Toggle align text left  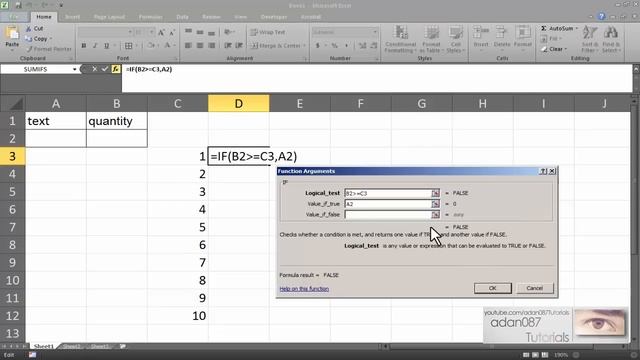coord(188,46)
